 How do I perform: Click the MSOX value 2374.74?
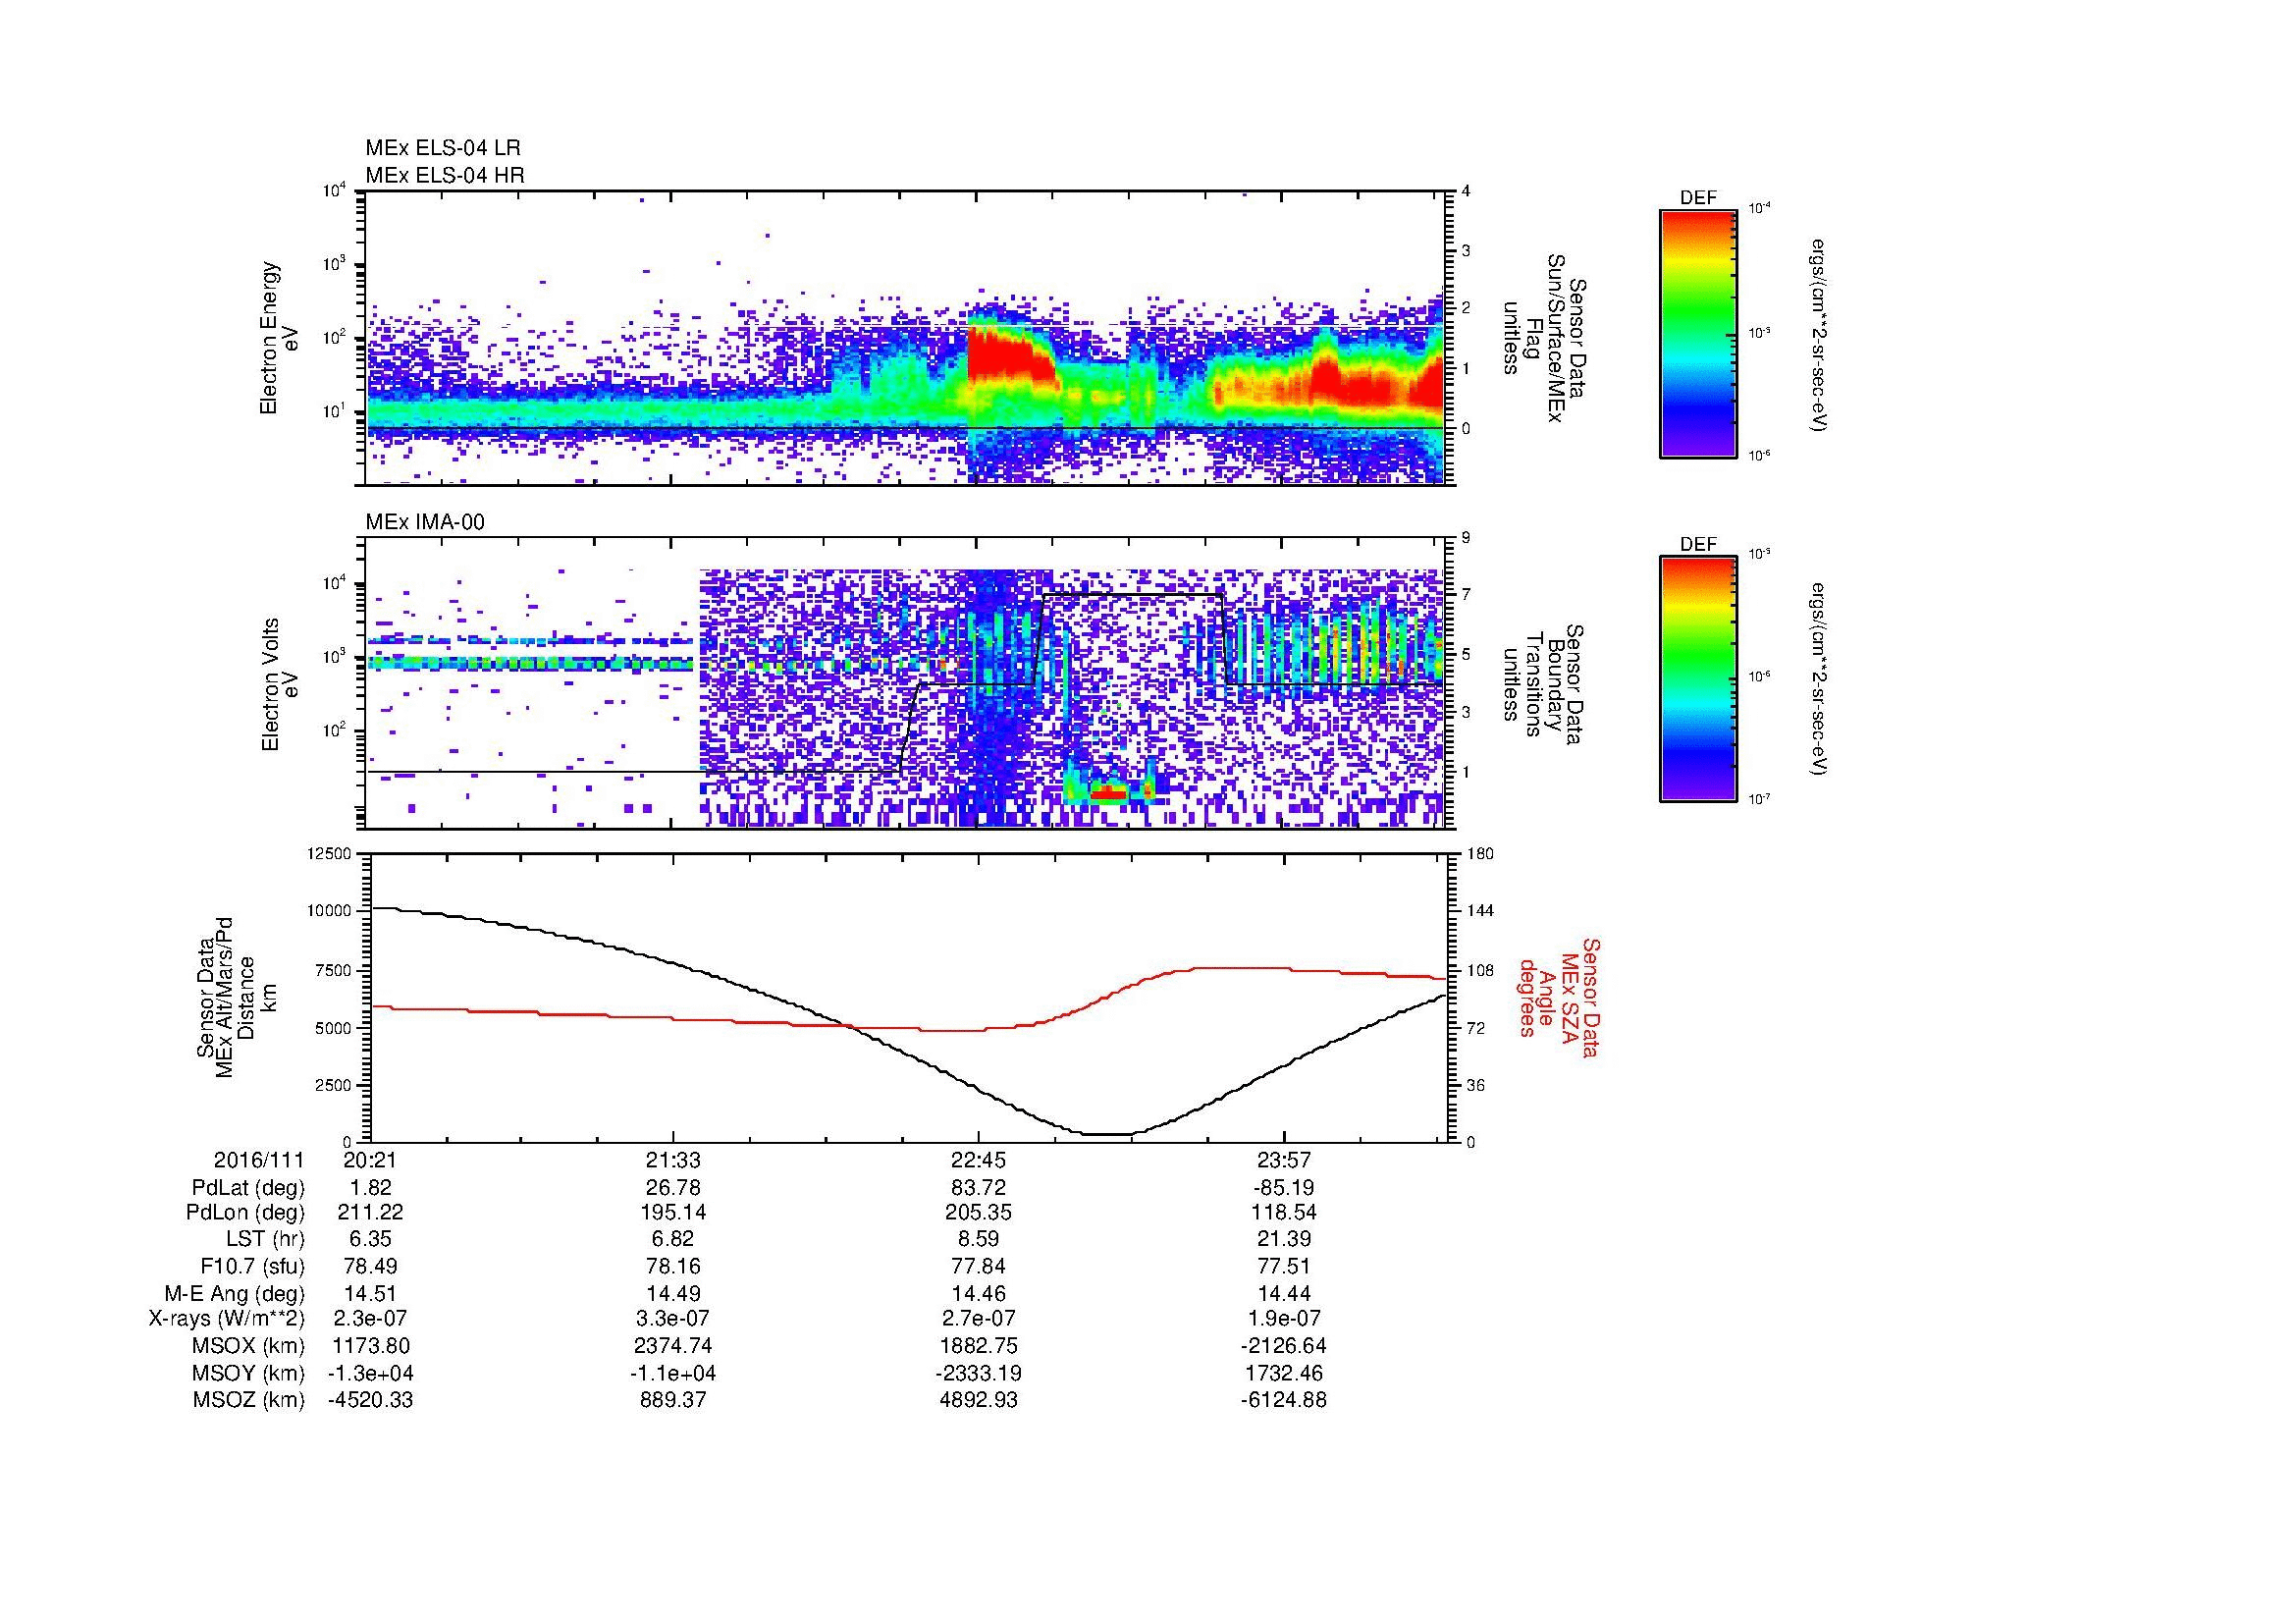pyautogui.click(x=674, y=1347)
